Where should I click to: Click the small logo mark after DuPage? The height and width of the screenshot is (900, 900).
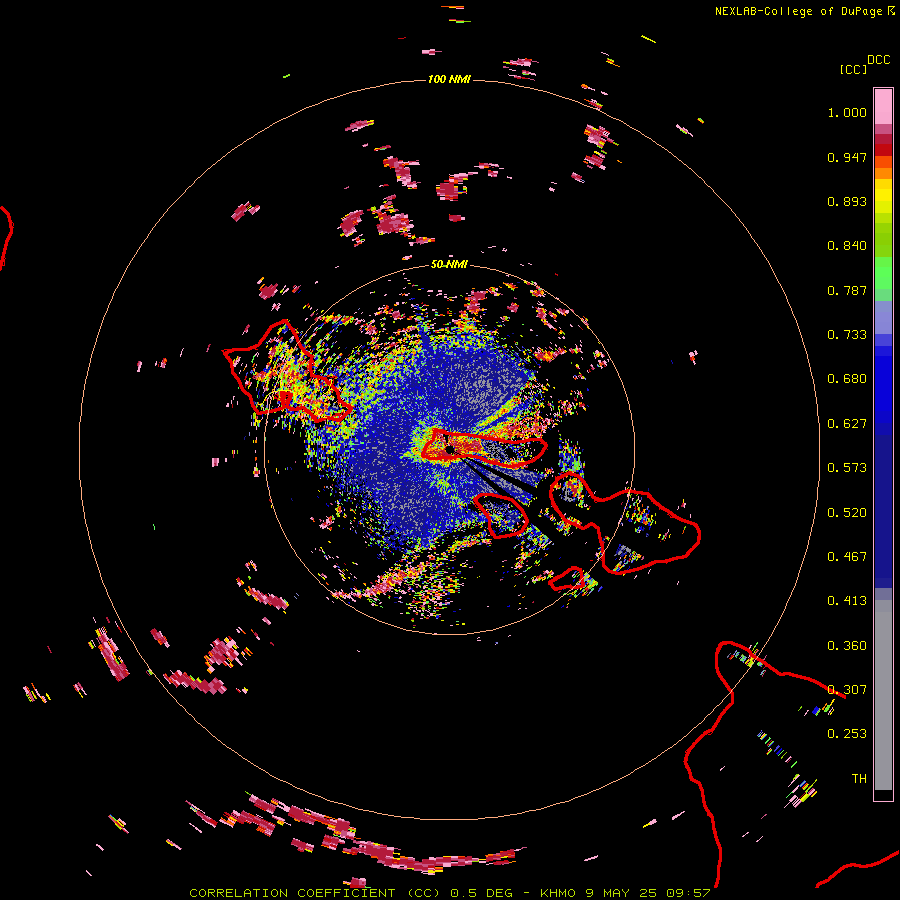(x=891, y=10)
